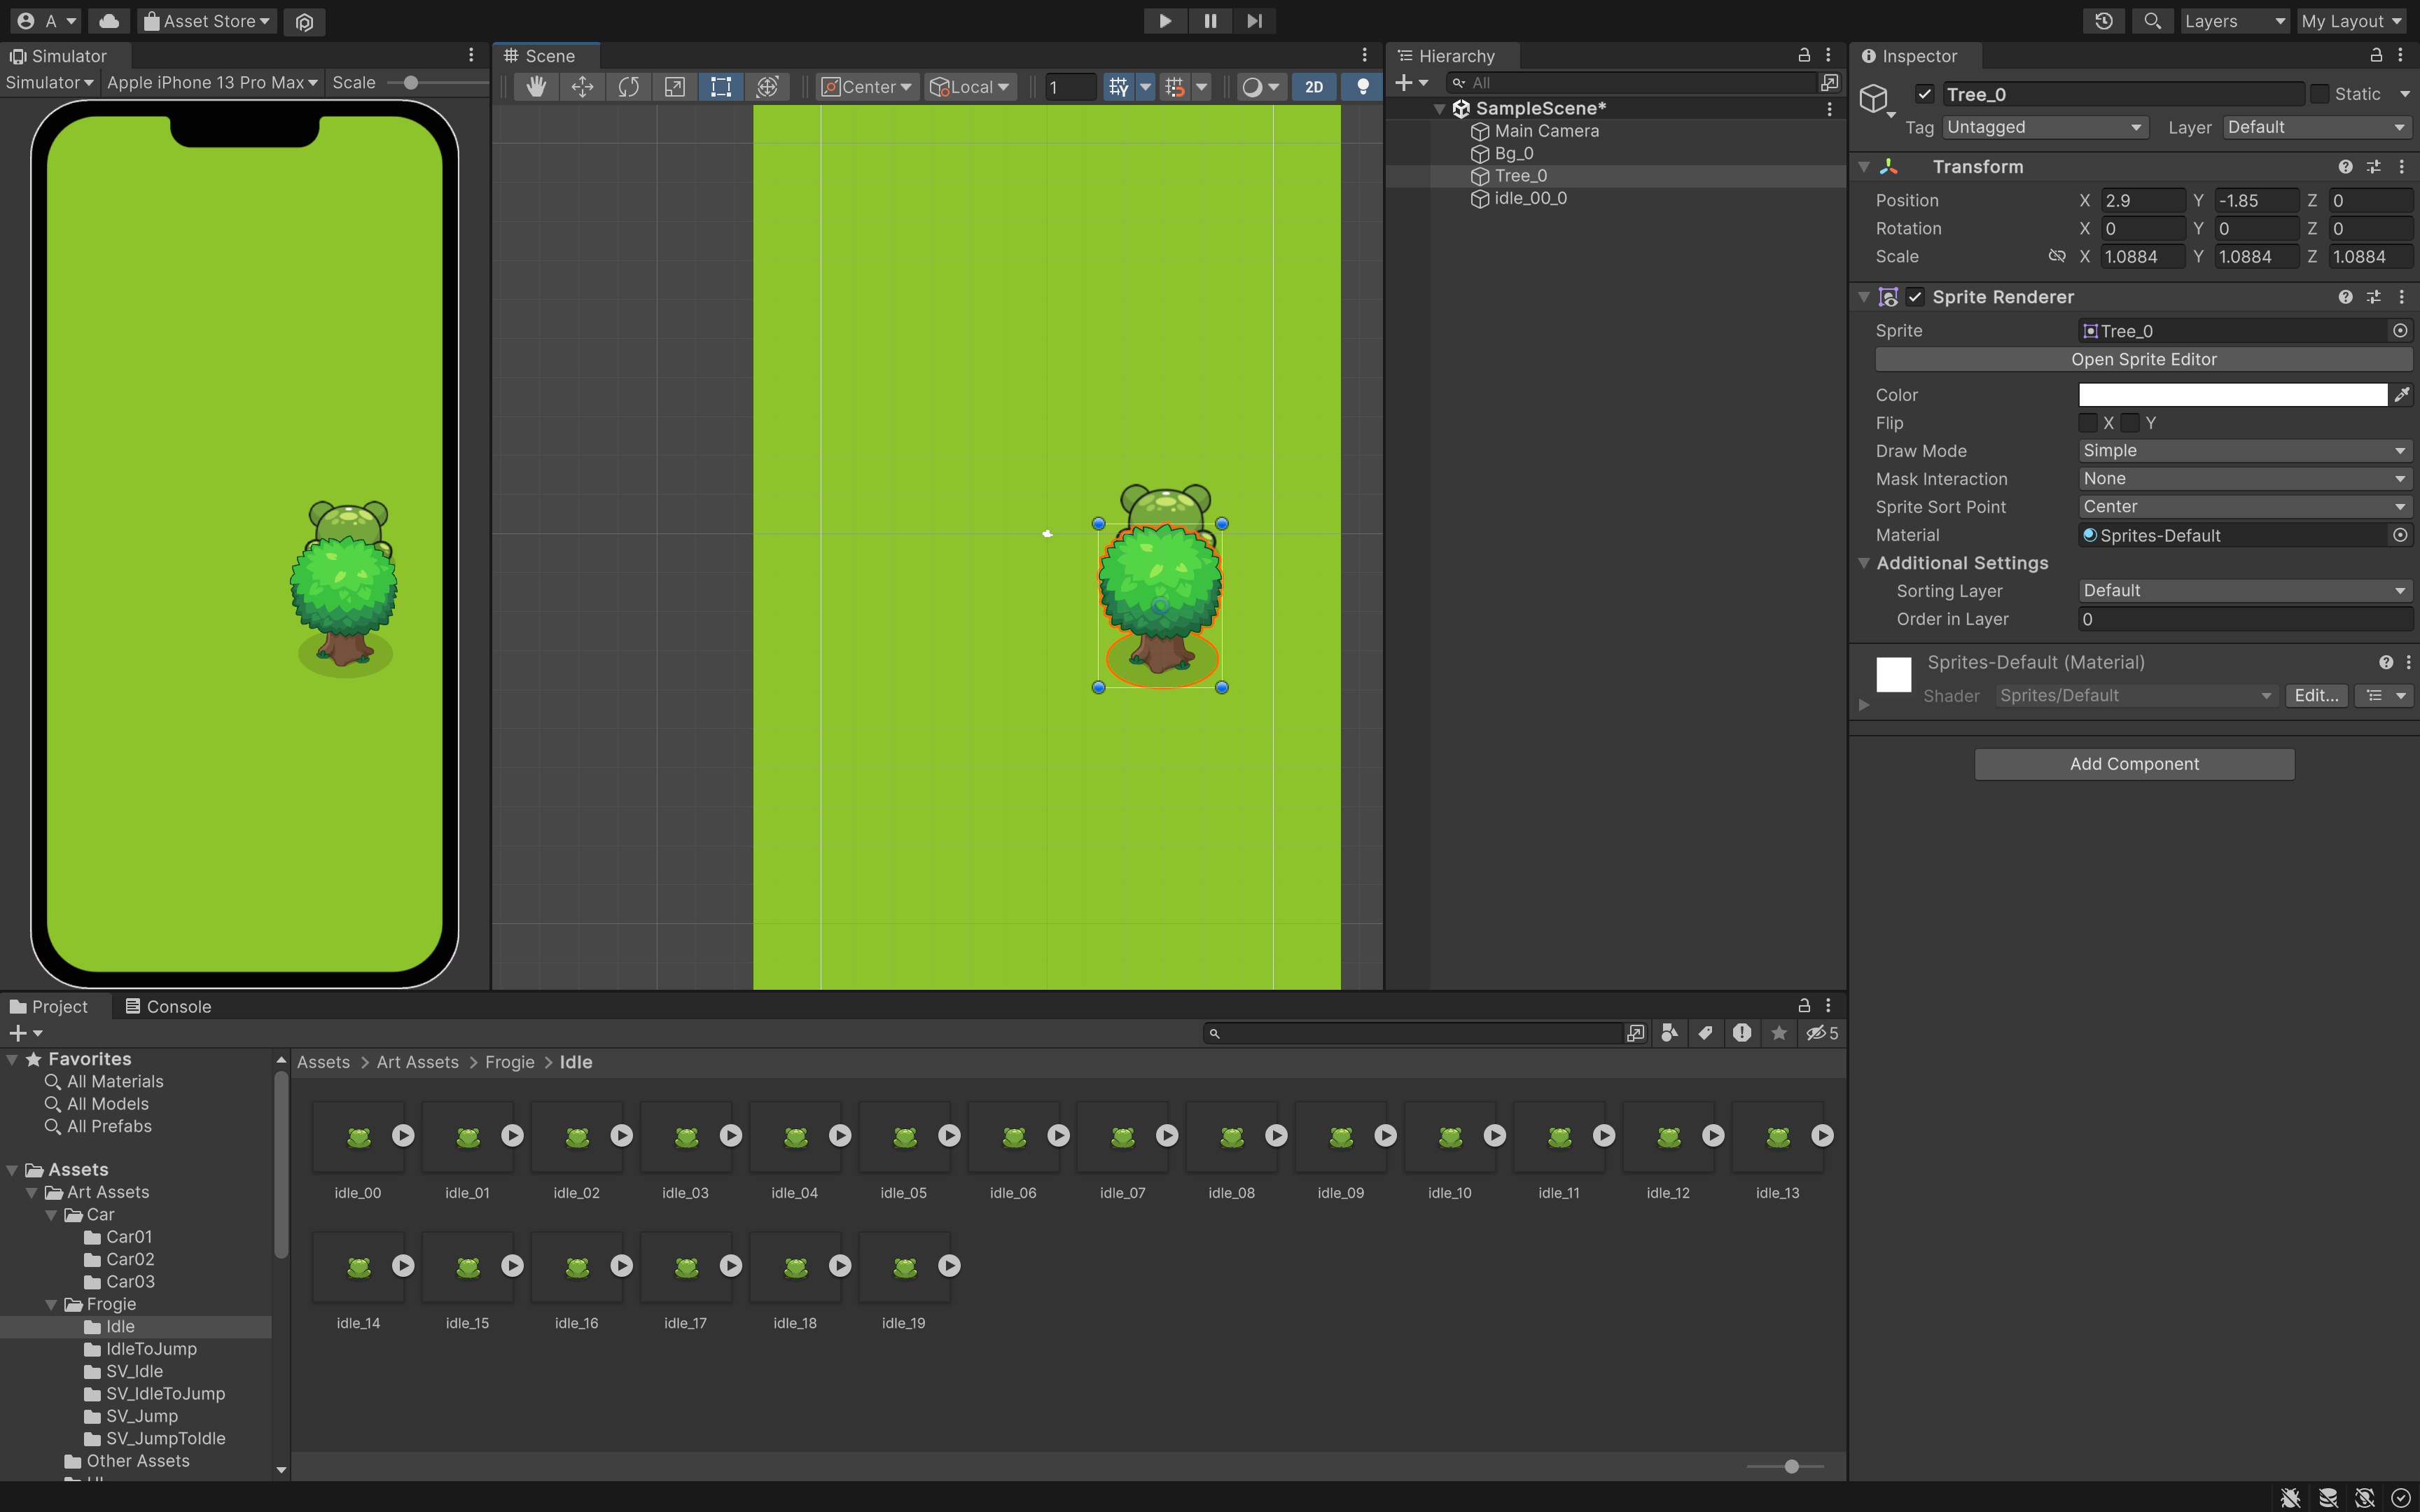This screenshot has height=1512, width=2420.
Task: Click the material Edit... button
Action: point(2315,695)
